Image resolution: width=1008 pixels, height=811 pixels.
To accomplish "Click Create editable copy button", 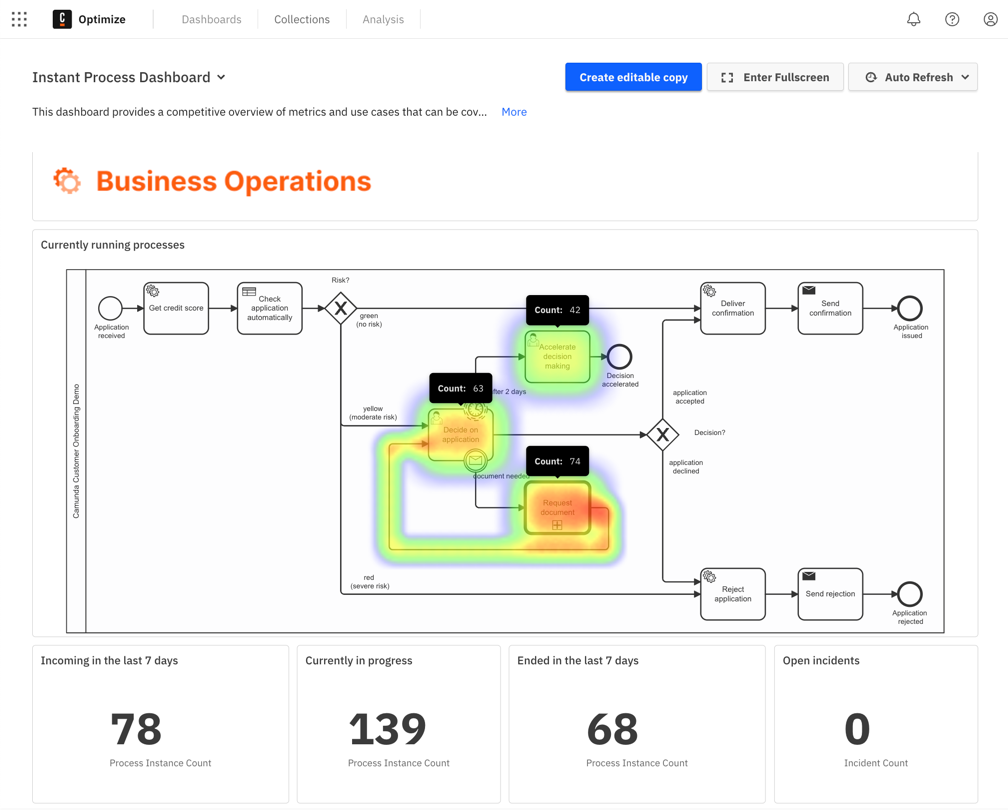I will (633, 77).
